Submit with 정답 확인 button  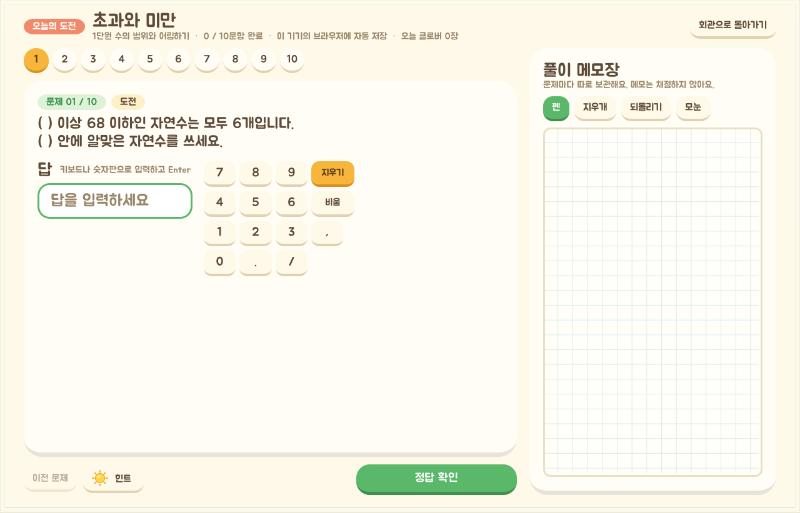pyautogui.click(x=436, y=478)
